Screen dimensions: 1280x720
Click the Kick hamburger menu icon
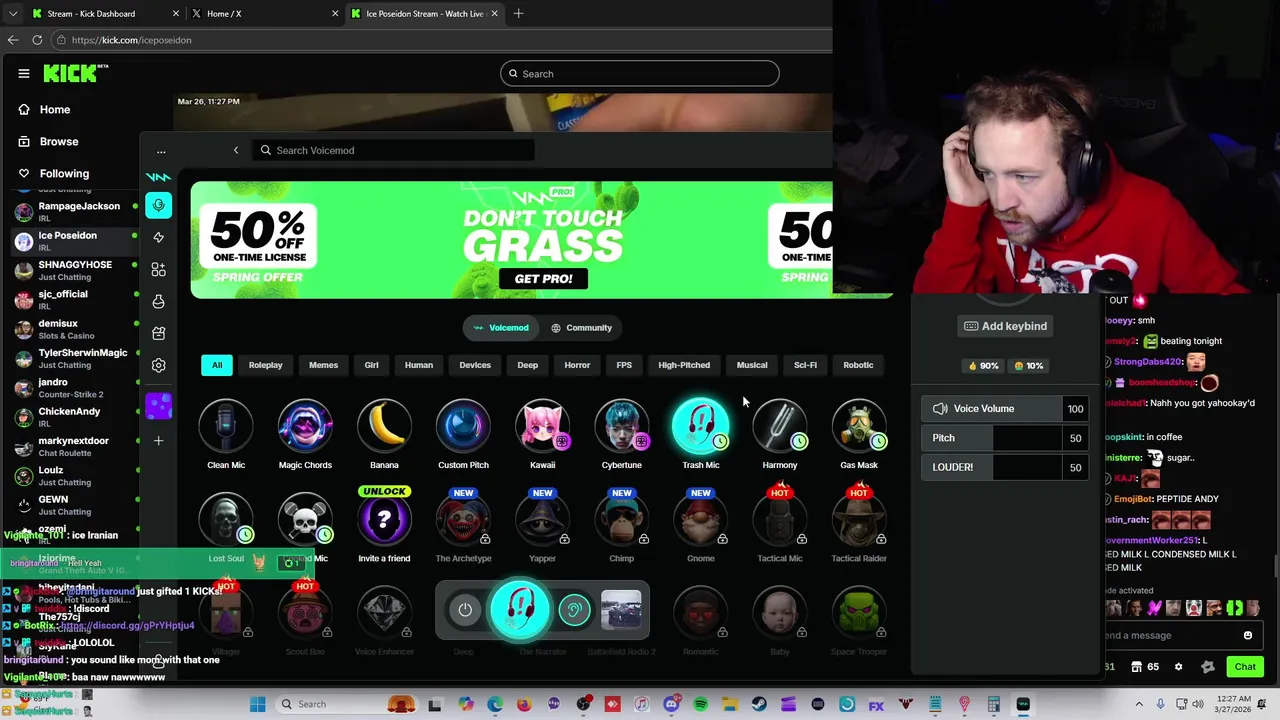tap(23, 73)
